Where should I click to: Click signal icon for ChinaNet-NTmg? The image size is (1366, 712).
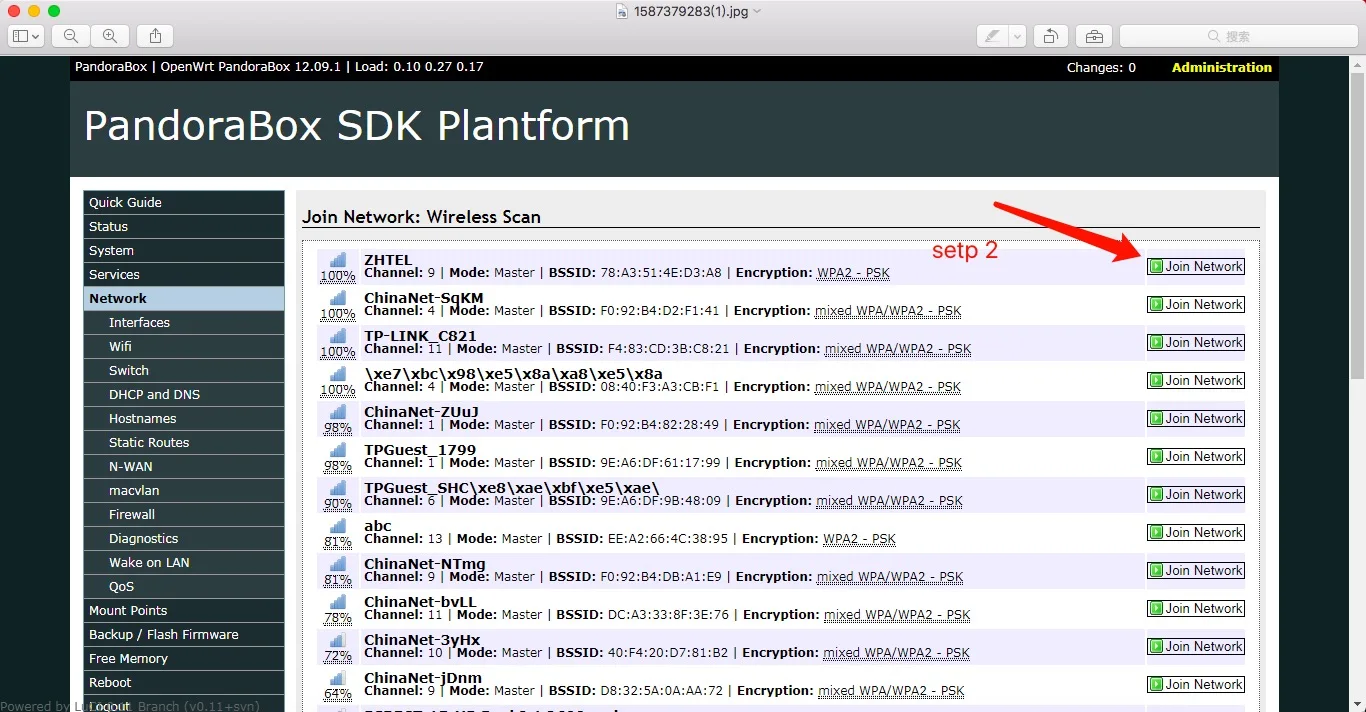[x=338, y=564]
